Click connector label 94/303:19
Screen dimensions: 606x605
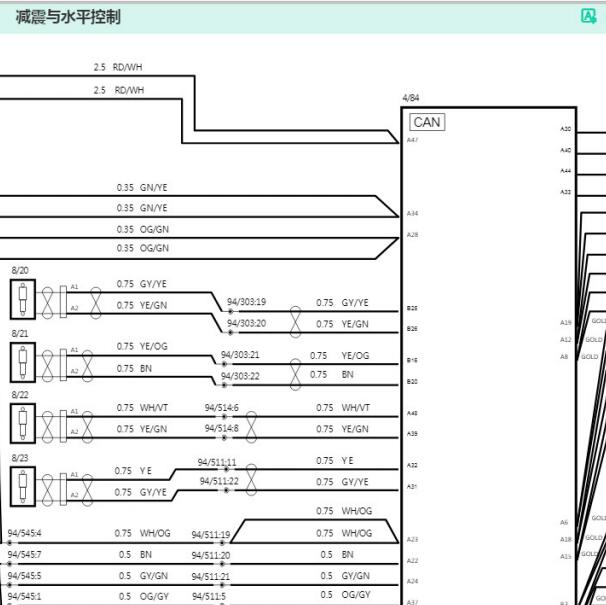(x=247, y=302)
